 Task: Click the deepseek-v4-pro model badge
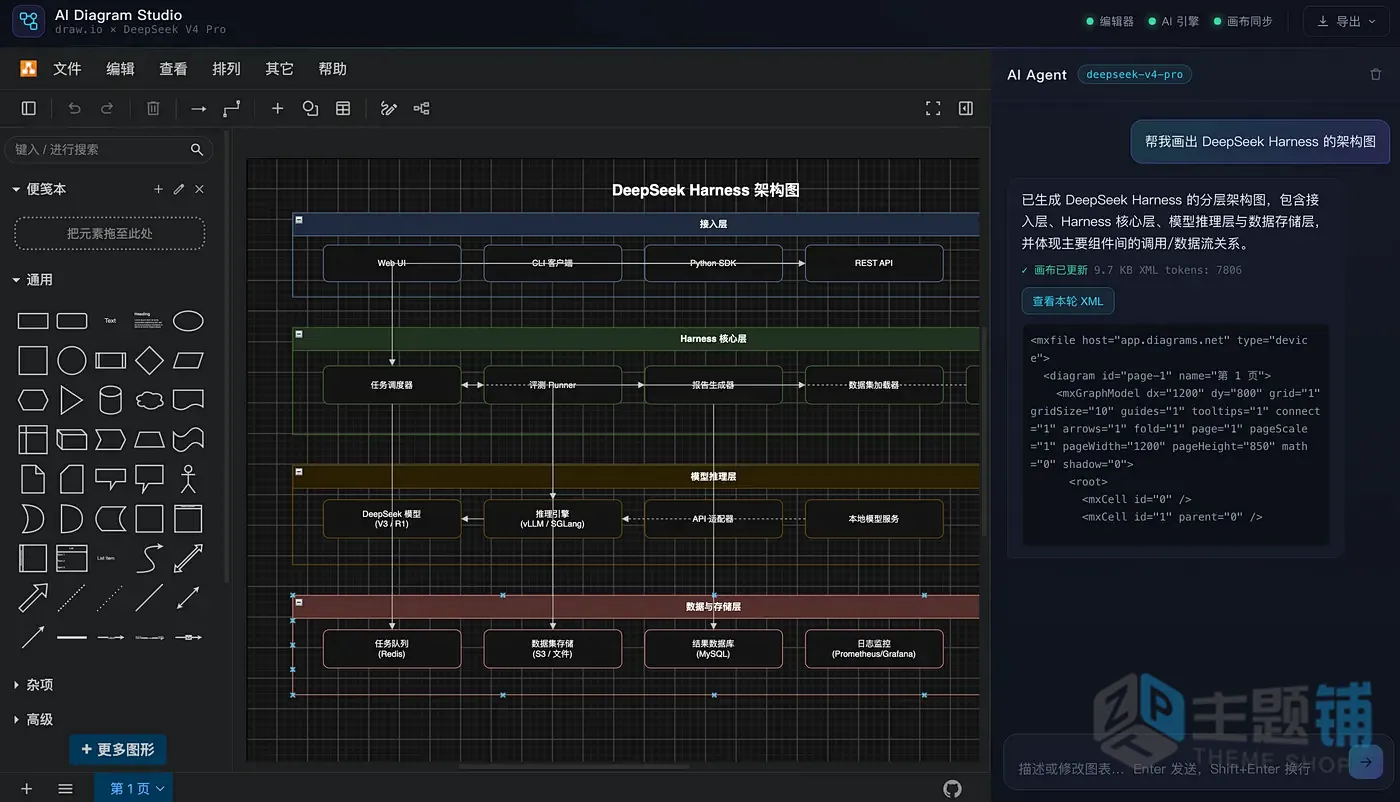(x=1135, y=74)
